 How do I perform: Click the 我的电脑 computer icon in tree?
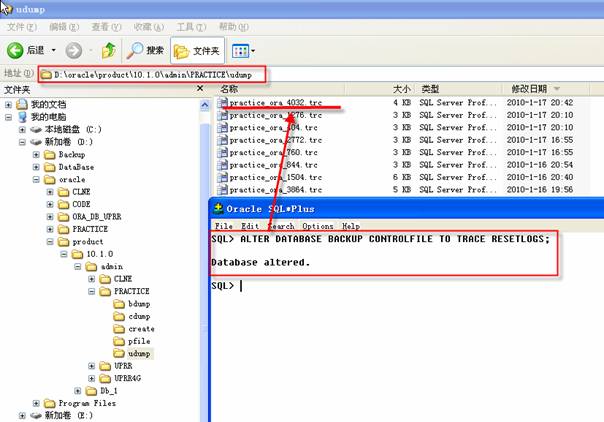(x=22, y=117)
